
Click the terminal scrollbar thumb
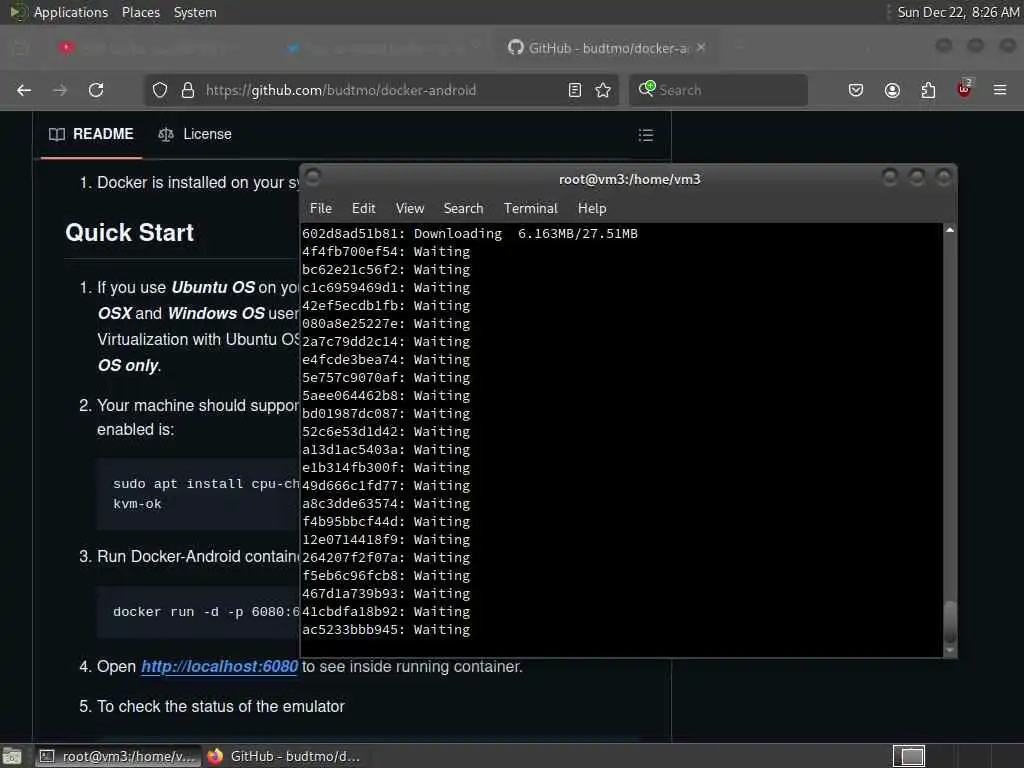(x=950, y=620)
